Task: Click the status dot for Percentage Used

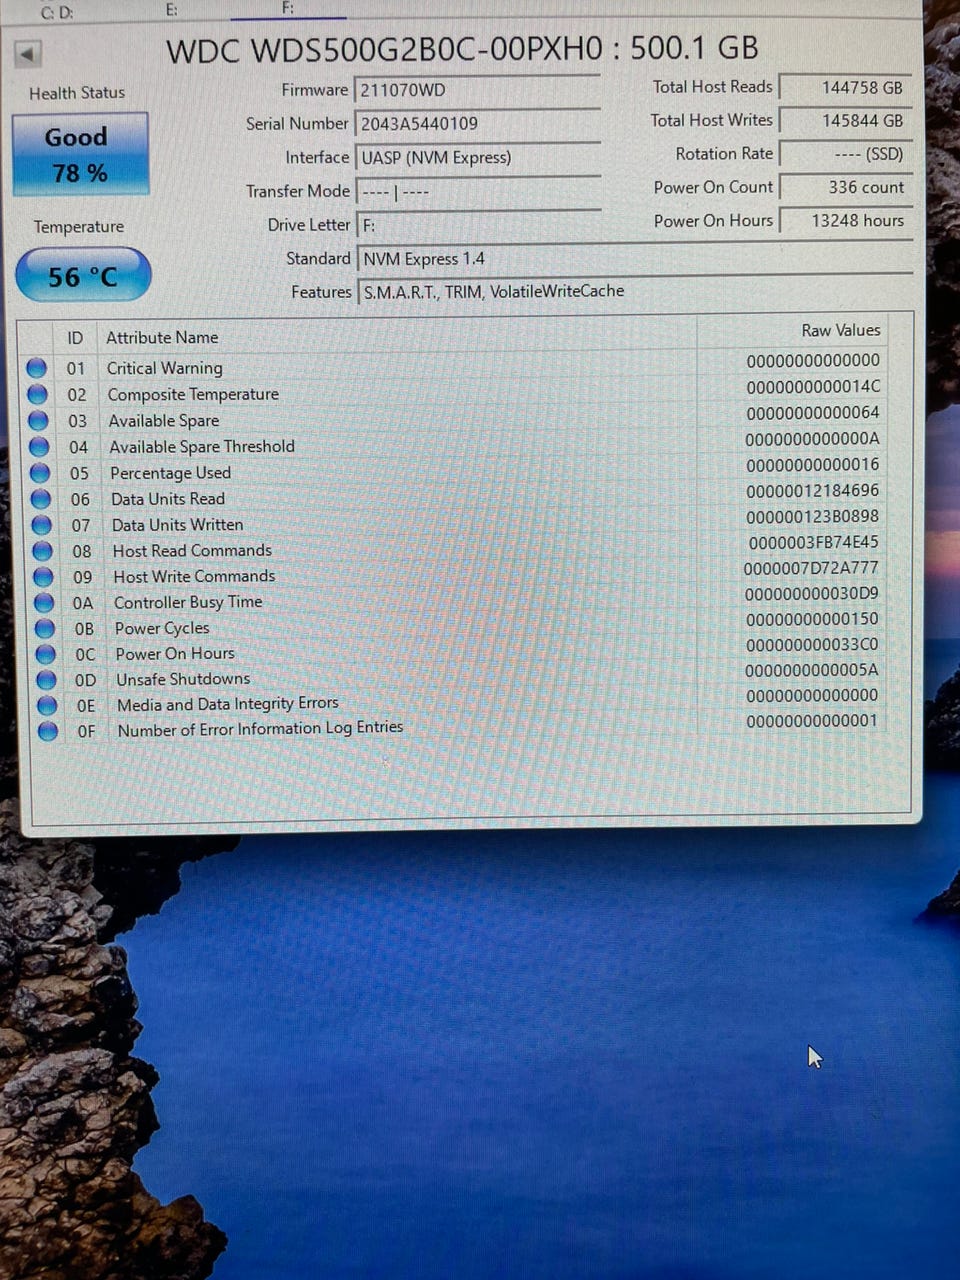Action: pyautogui.click(x=40, y=472)
